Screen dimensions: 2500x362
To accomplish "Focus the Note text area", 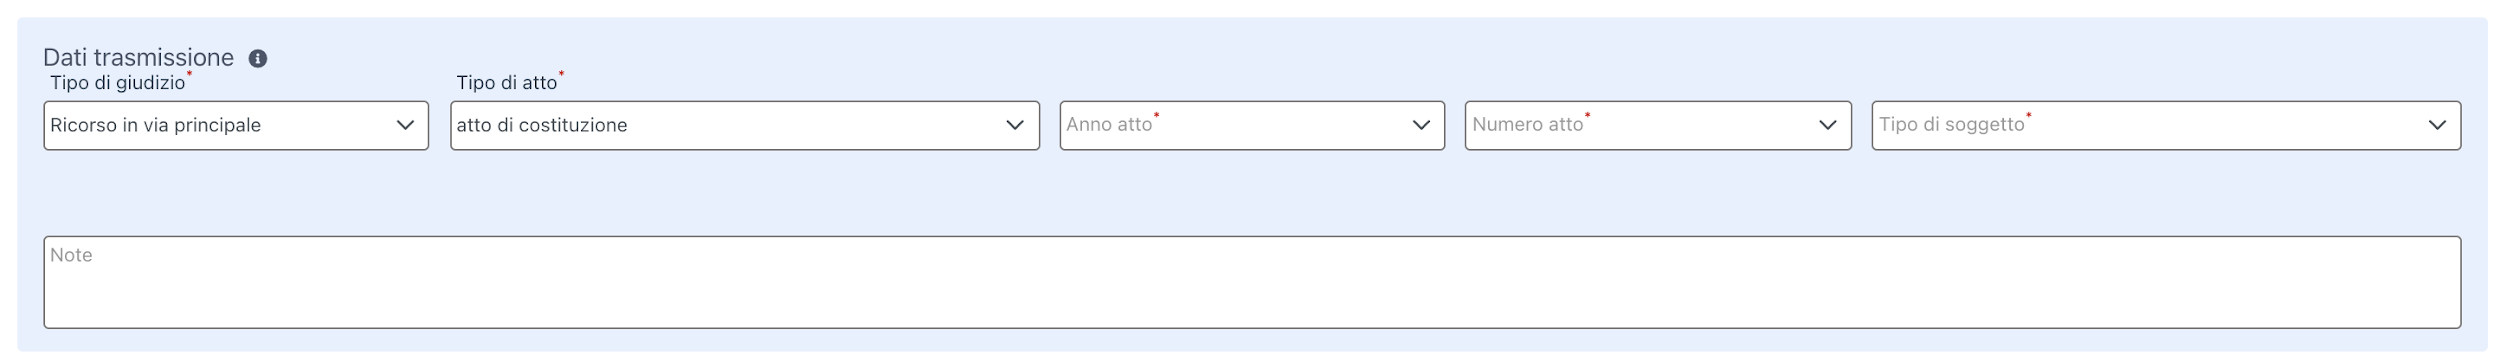I will pyautogui.click(x=1252, y=282).
